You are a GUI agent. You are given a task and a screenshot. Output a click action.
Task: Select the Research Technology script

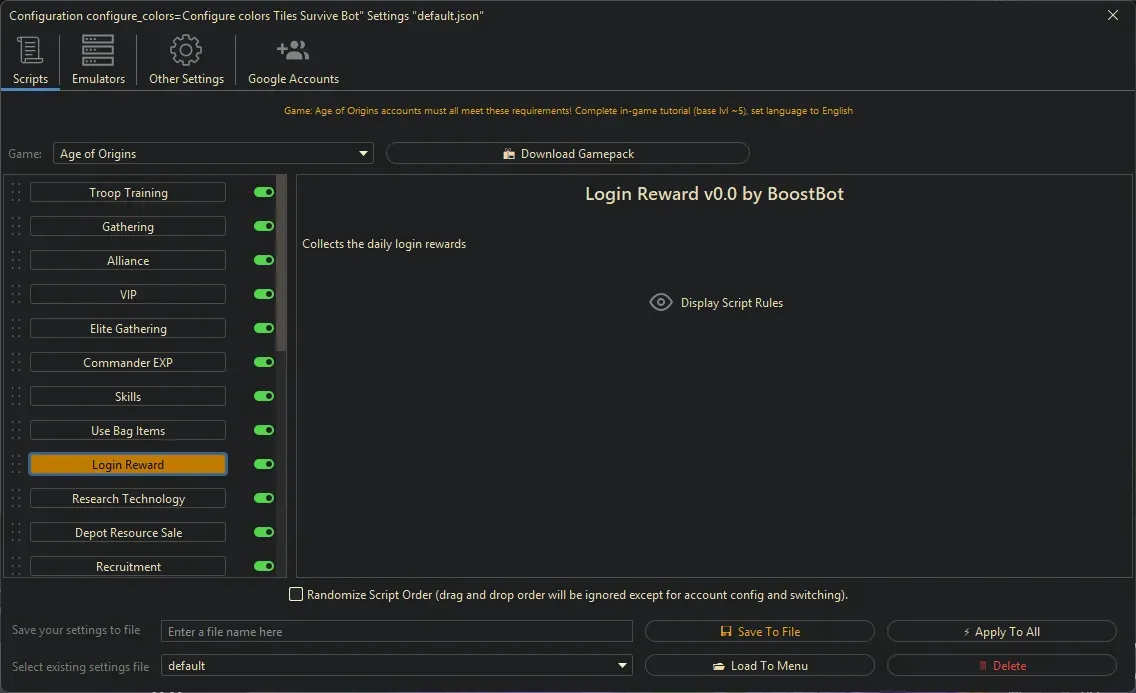(x=127, y=498)
